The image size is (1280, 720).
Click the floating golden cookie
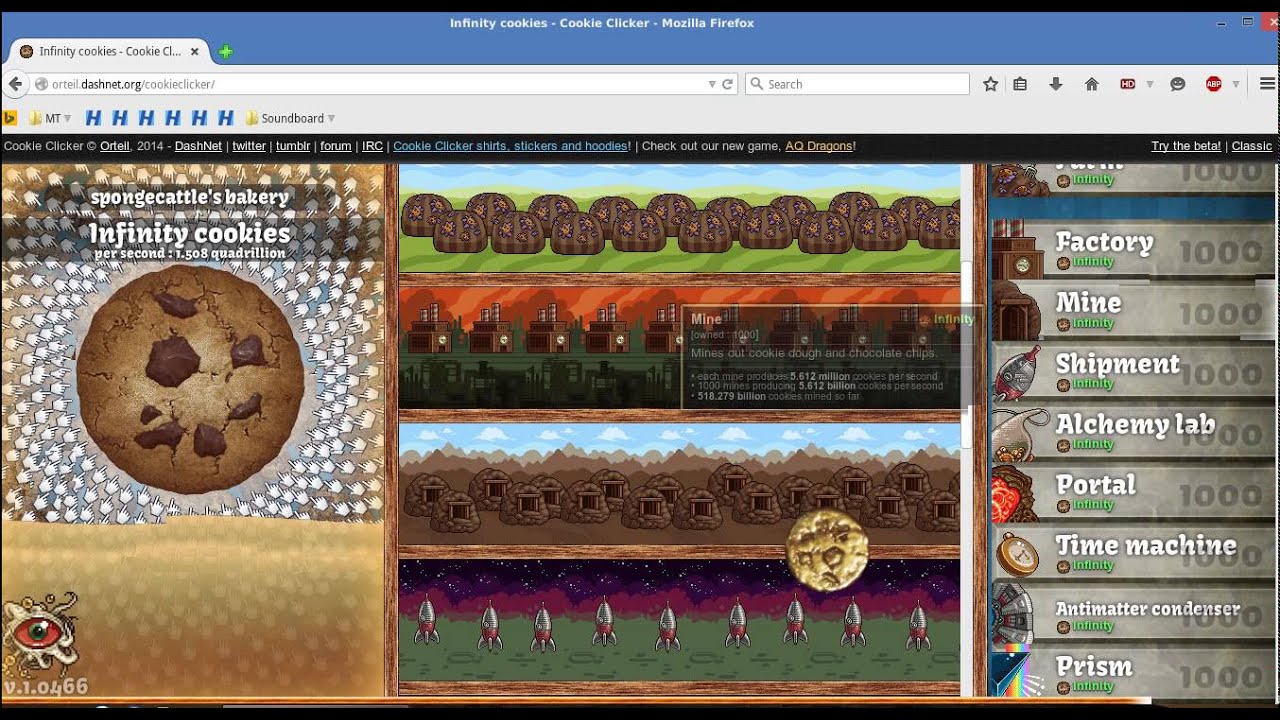click(x=827, y=549)
